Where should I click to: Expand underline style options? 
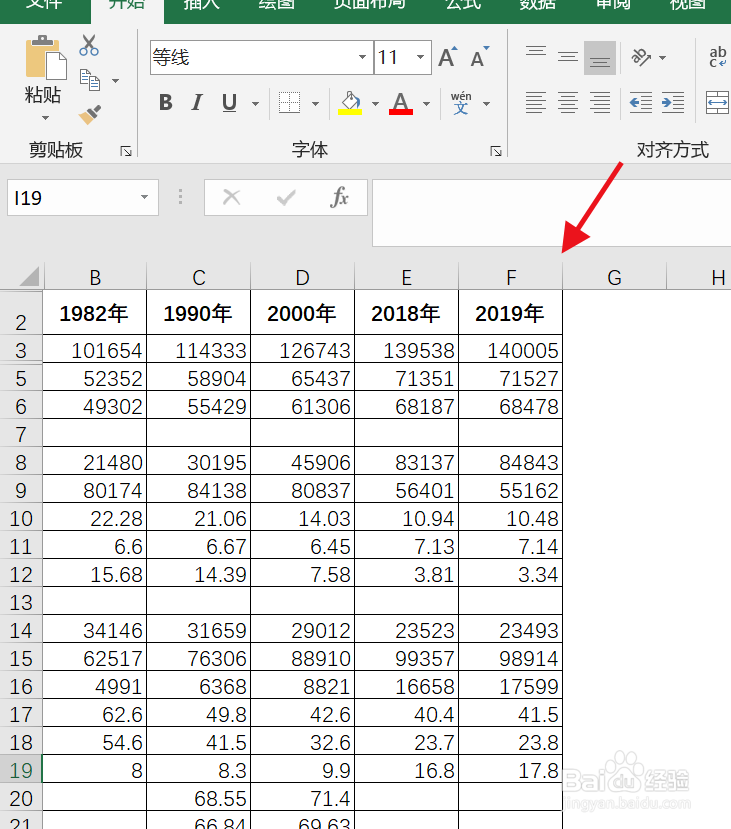(x=255, y=104)
